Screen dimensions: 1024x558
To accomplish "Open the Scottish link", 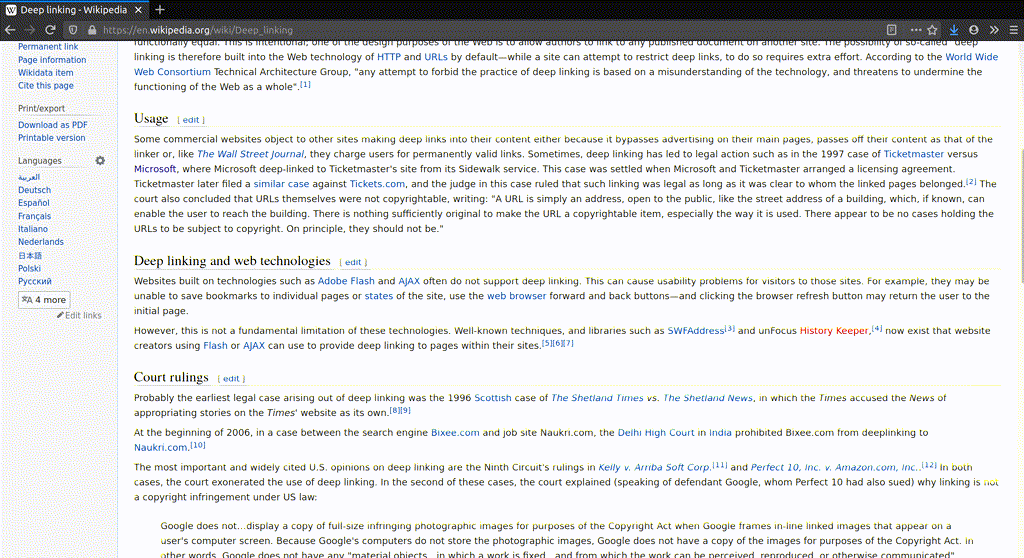I will coord(492,398).
